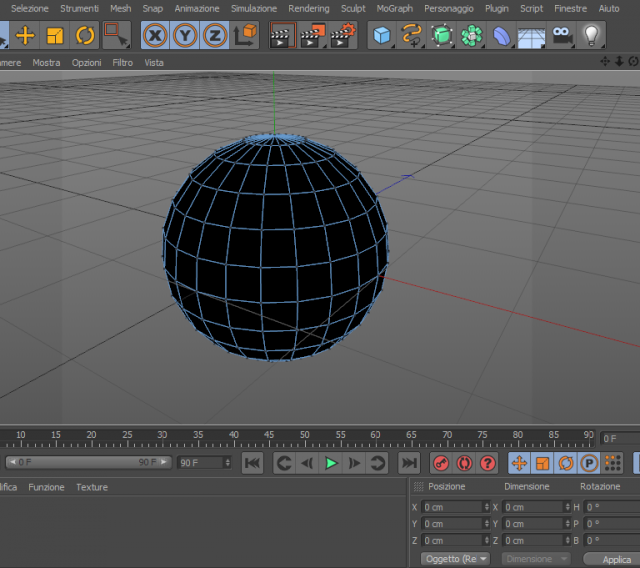
Task: Toggle the Y axis lock
Action: click(x=185, y=36)
